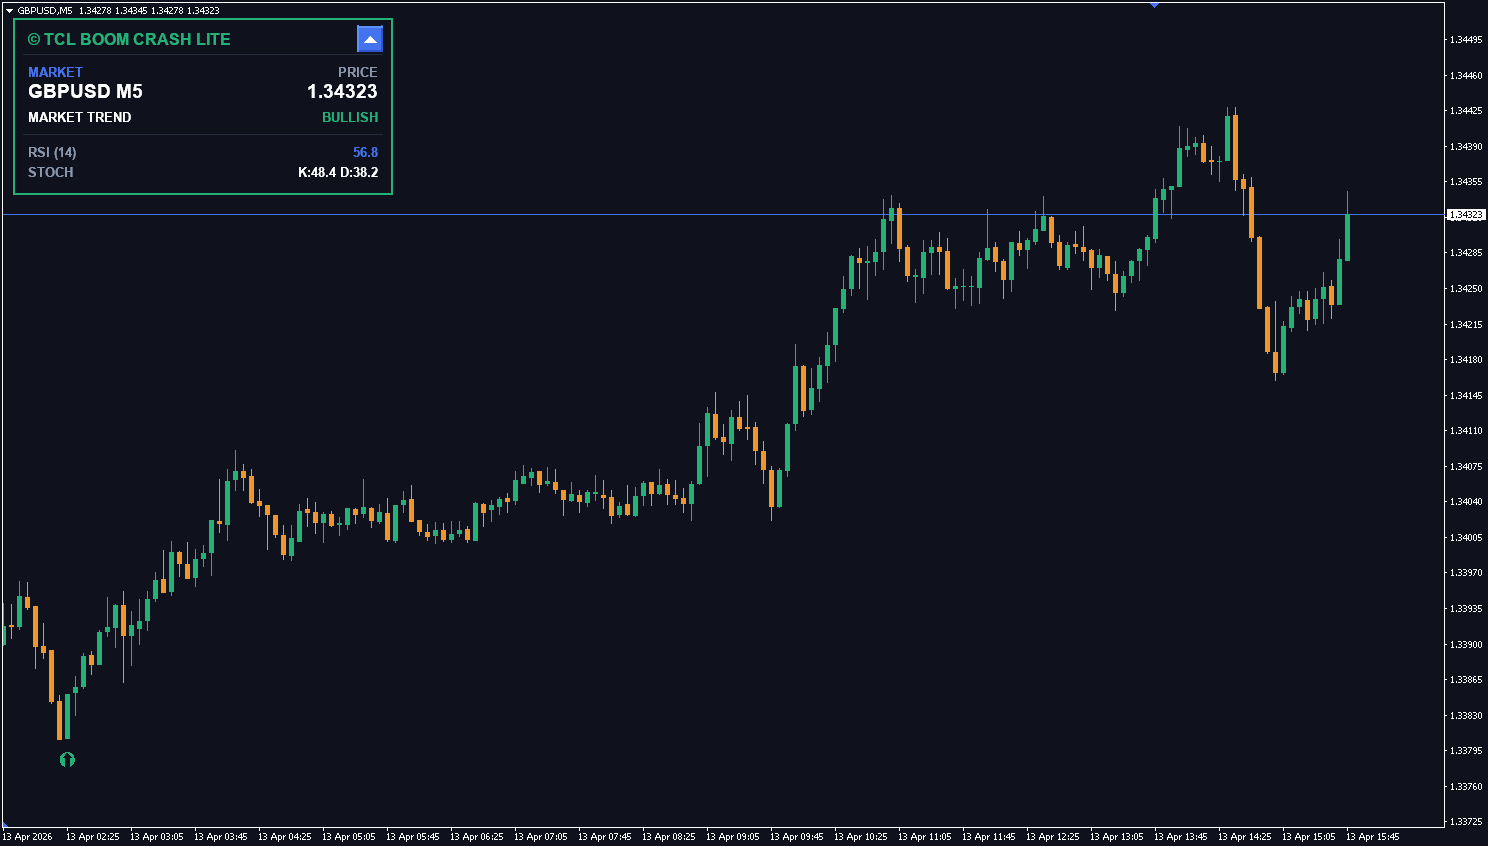Viewport: 1488px width, 846px height.
Task: Click the stochastic K:48.4 D:38.2 reading
Action: (338, 172)
